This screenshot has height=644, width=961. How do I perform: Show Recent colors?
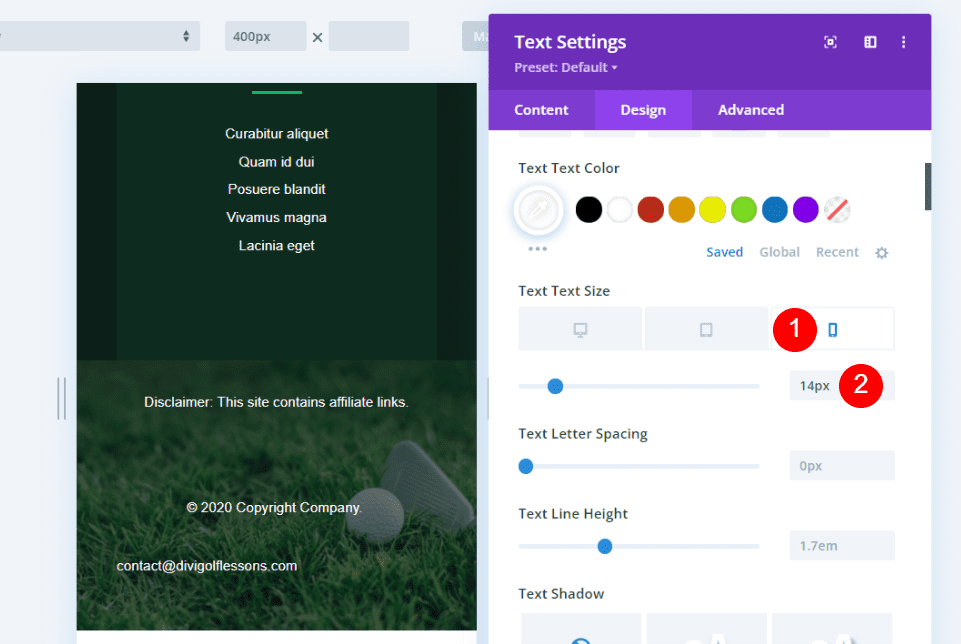coord(837,252)
